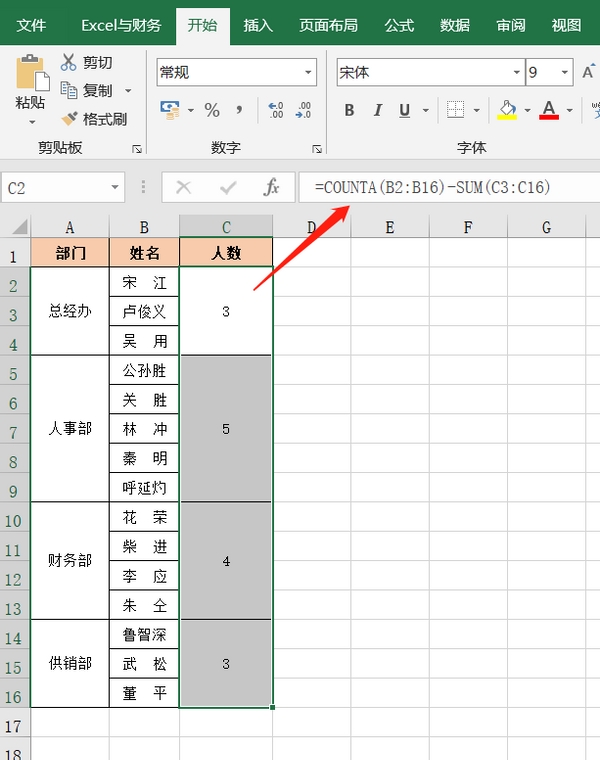Switch to 插入 ribbon tab
This screenshot has height=760, width=600.
[258, 25]
